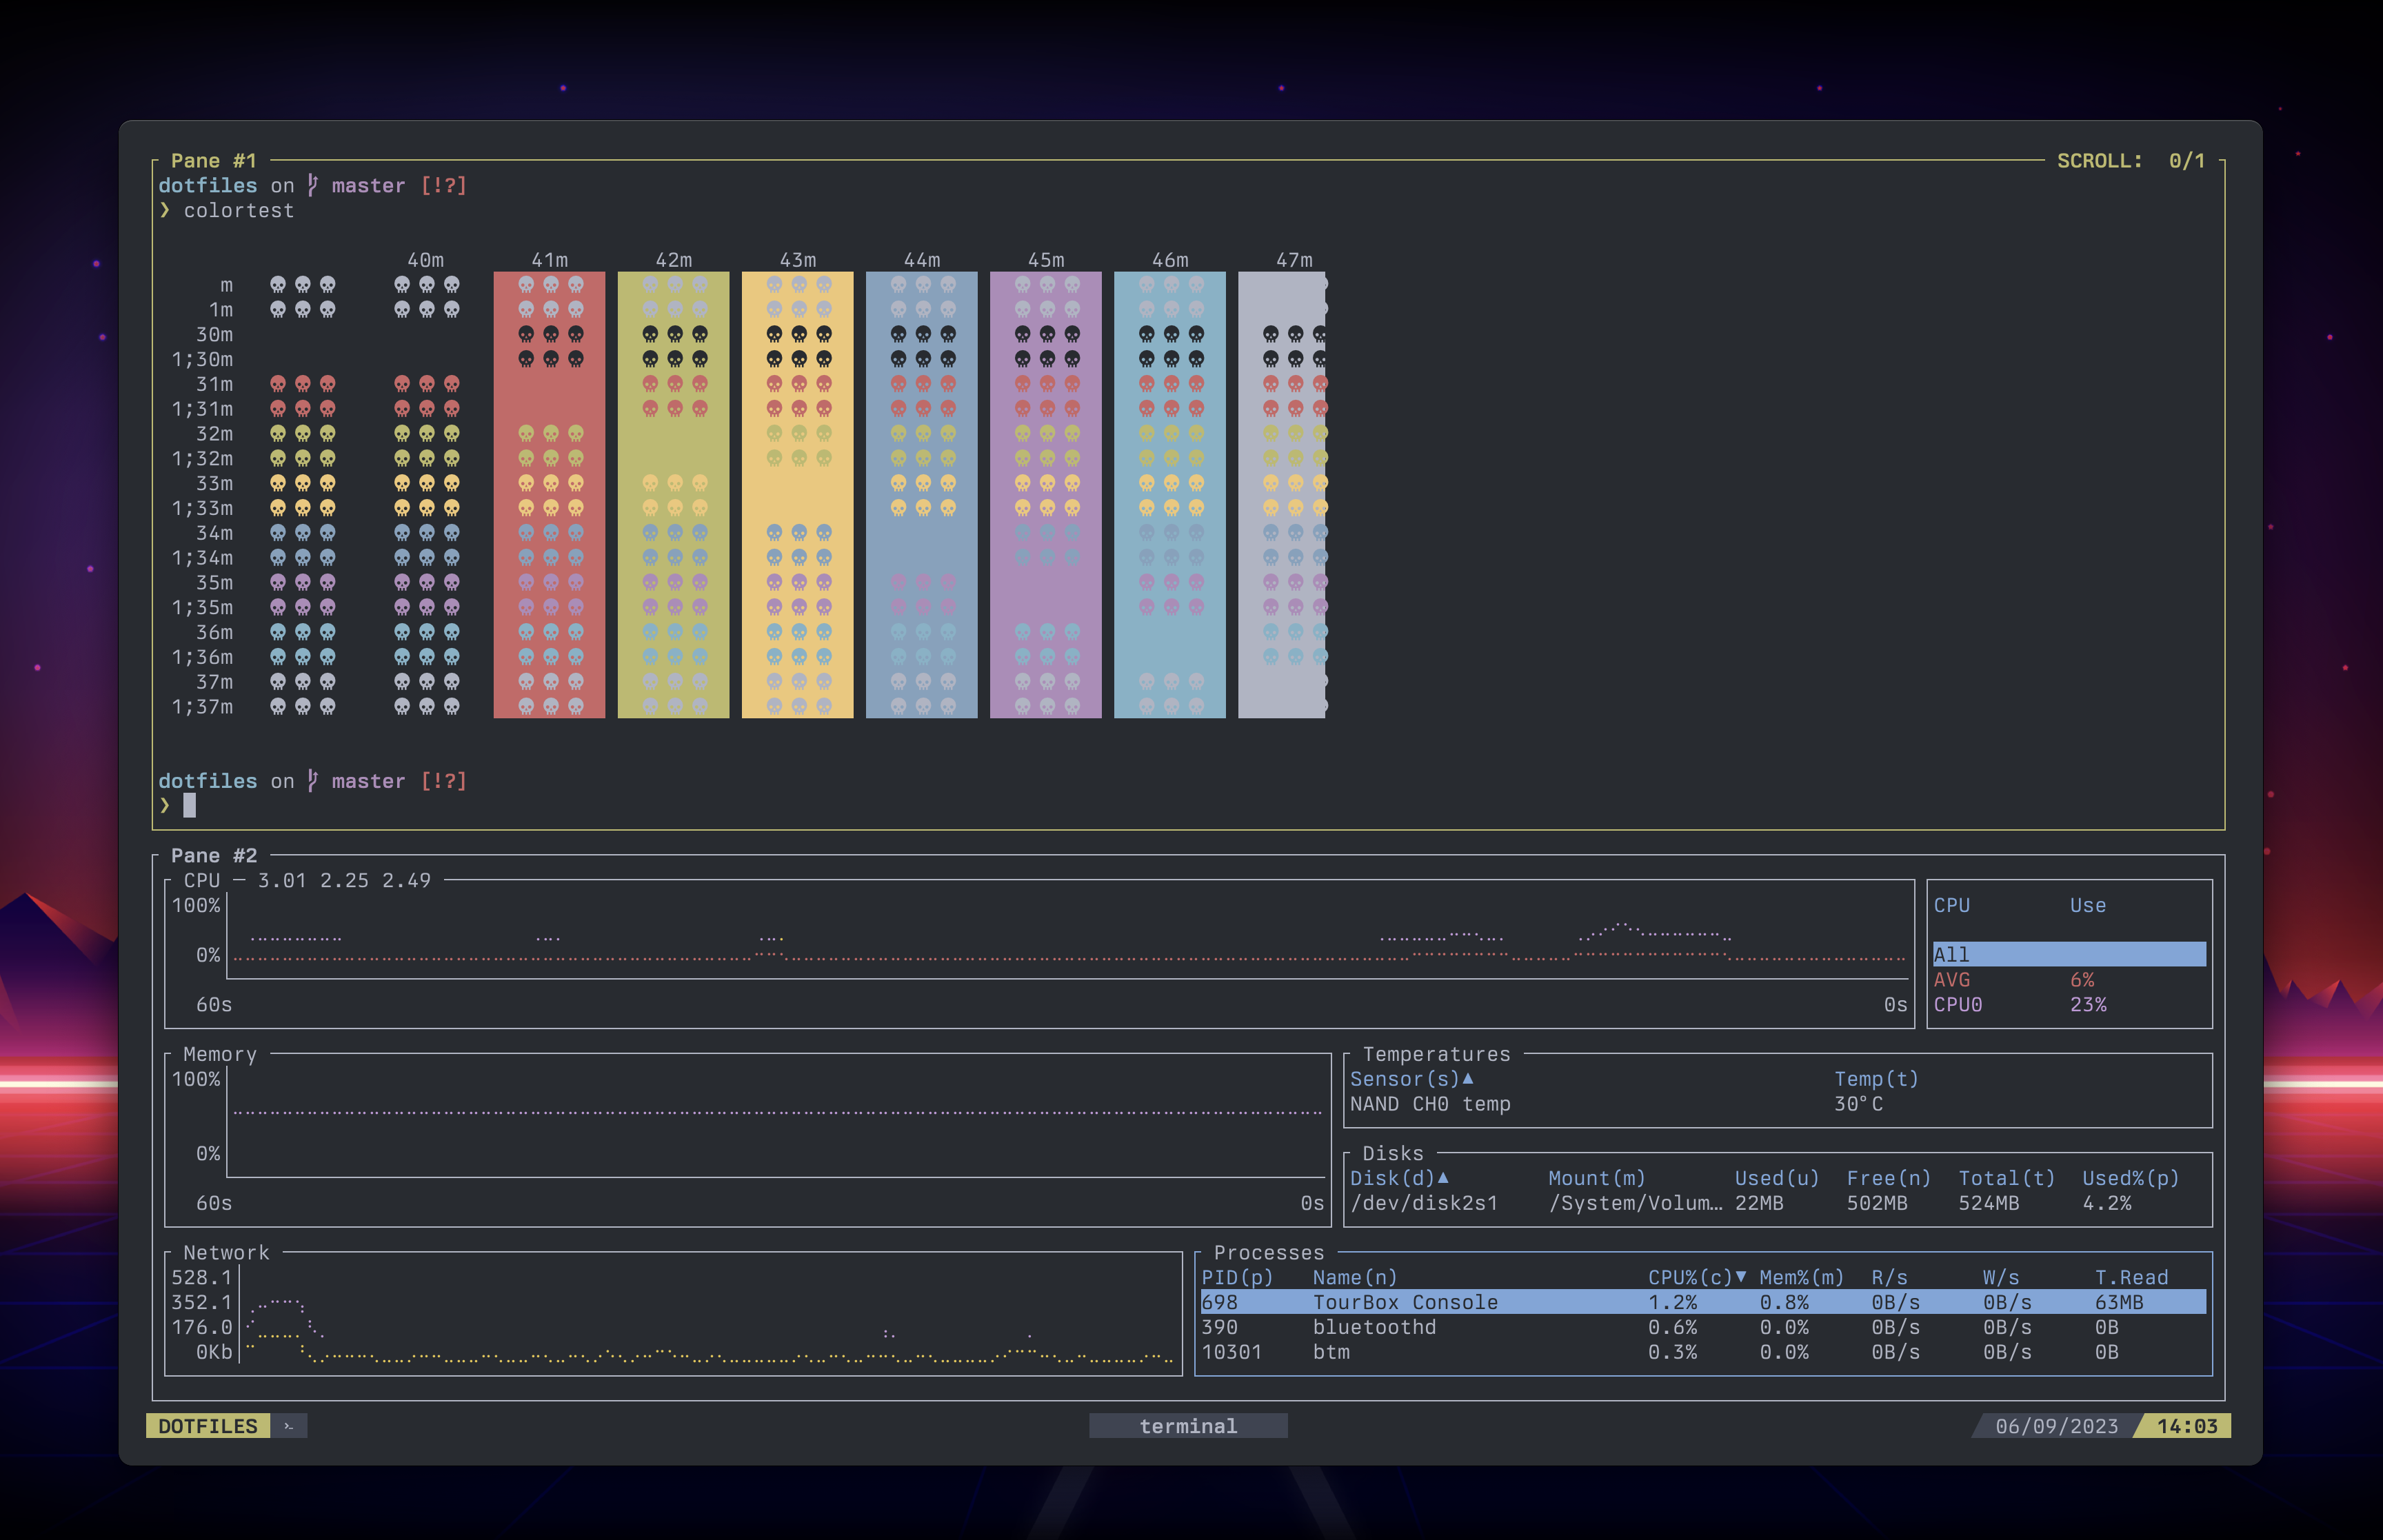Select the CPU widget title with load averages
Viewport: 2383px width, 1540px height.
click(307, 880)
